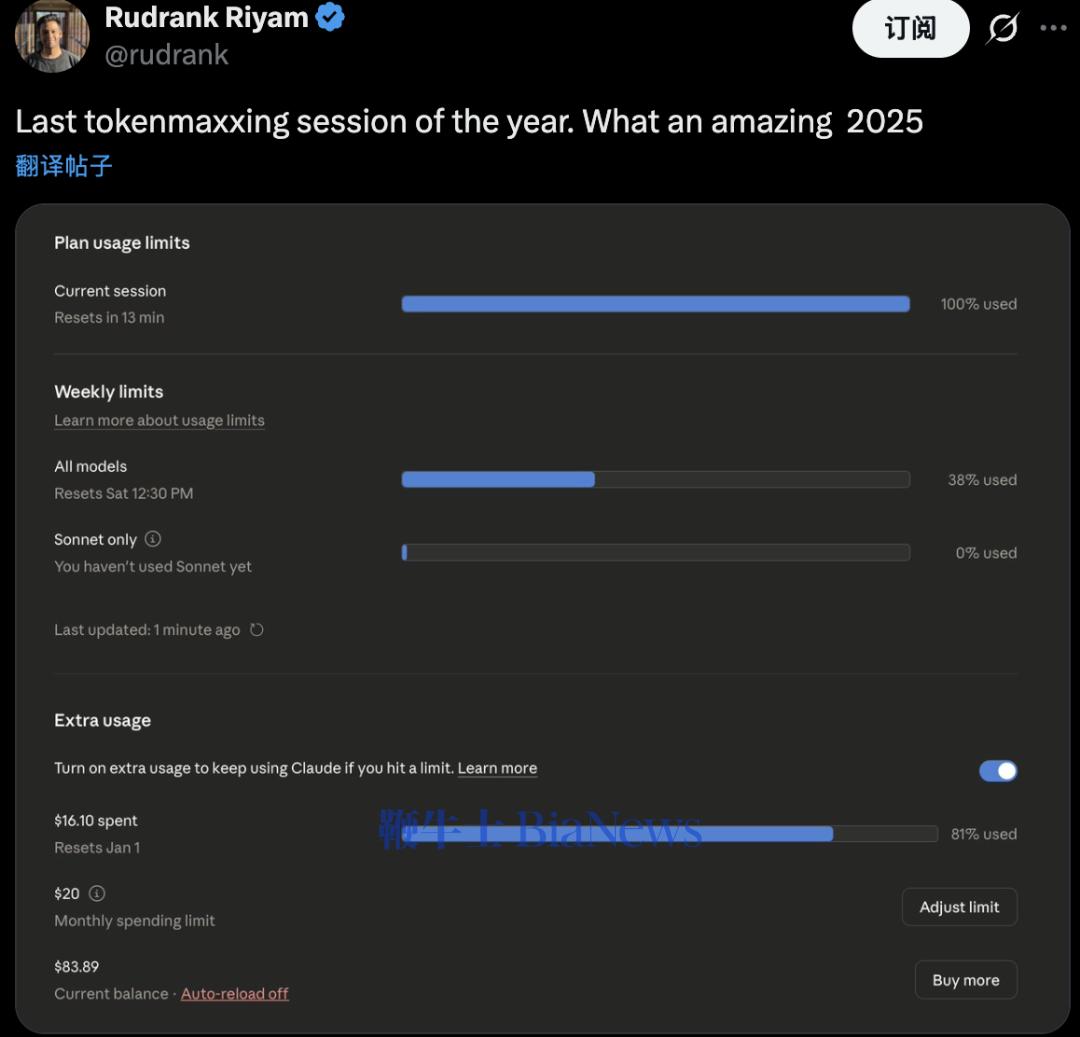
Task: Open the three-dot more options menu
Action: click(1053, 28)
